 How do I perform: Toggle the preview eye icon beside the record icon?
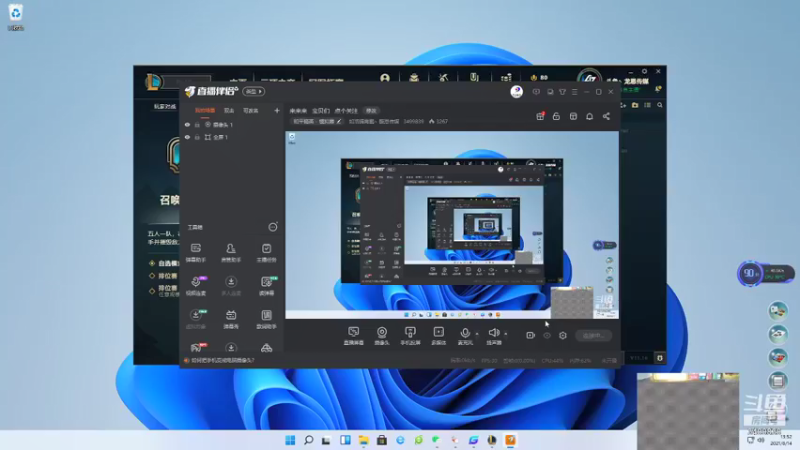547,335
